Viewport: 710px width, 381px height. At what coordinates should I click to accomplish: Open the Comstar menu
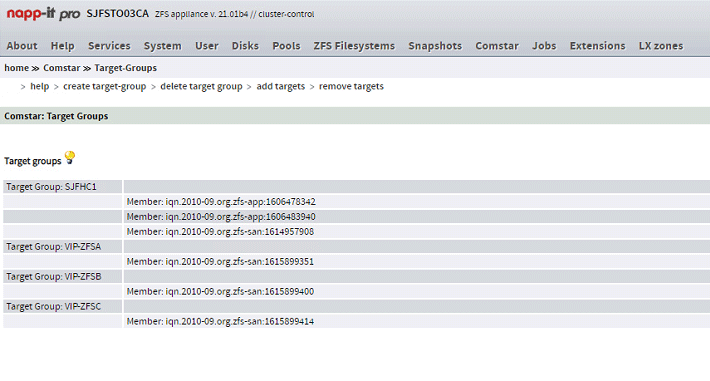497,46
